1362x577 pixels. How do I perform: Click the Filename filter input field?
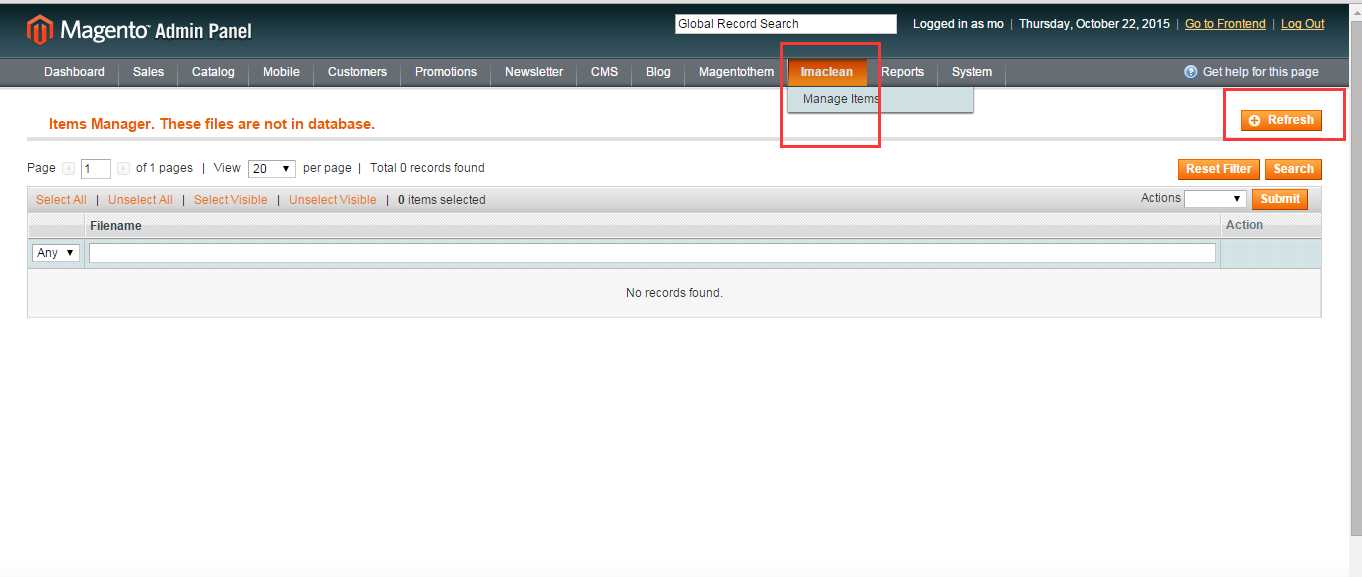click(652, 253)
